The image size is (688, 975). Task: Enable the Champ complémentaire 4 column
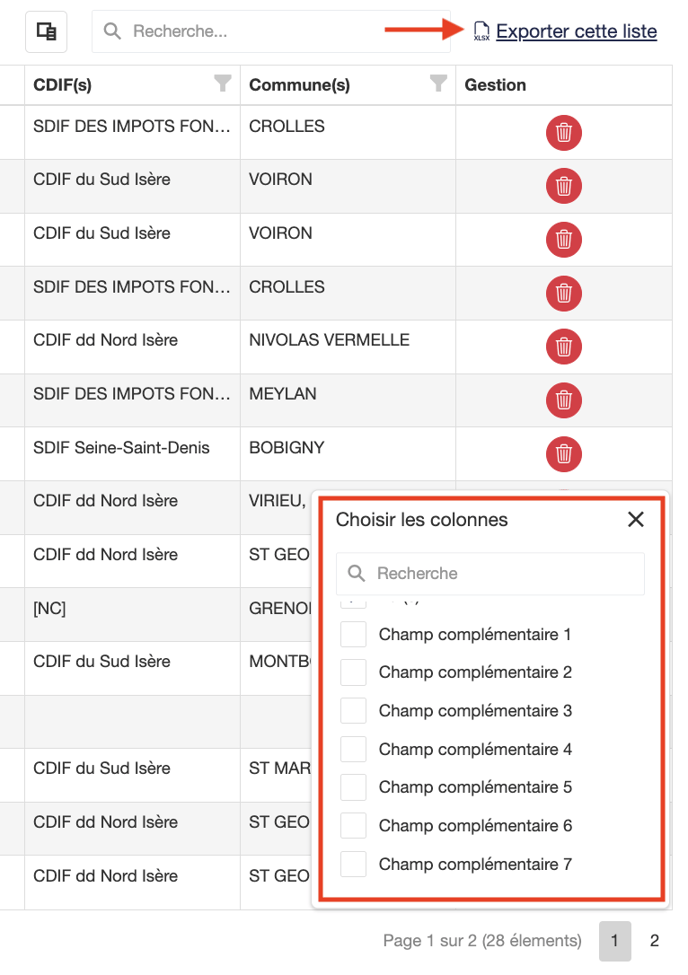point(353,749)
